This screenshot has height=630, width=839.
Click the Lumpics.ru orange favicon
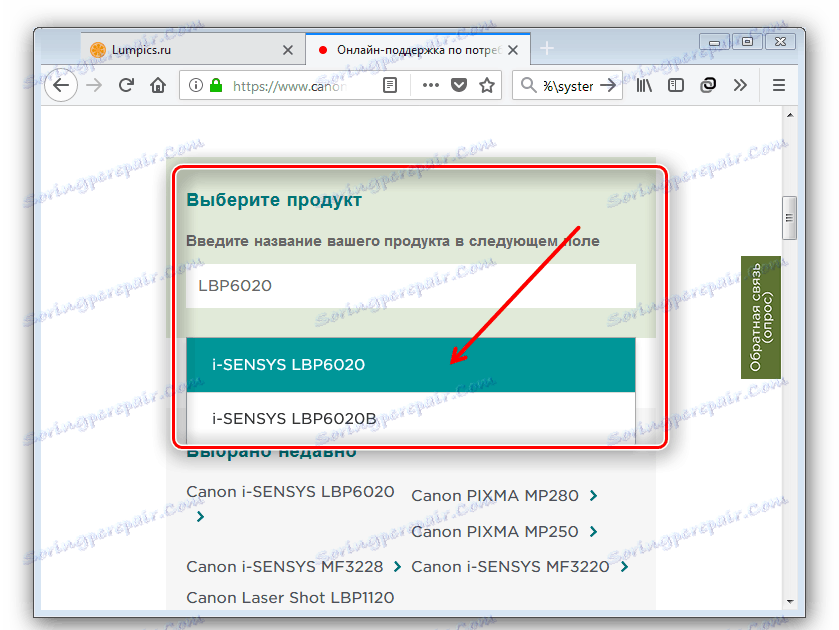98,50
